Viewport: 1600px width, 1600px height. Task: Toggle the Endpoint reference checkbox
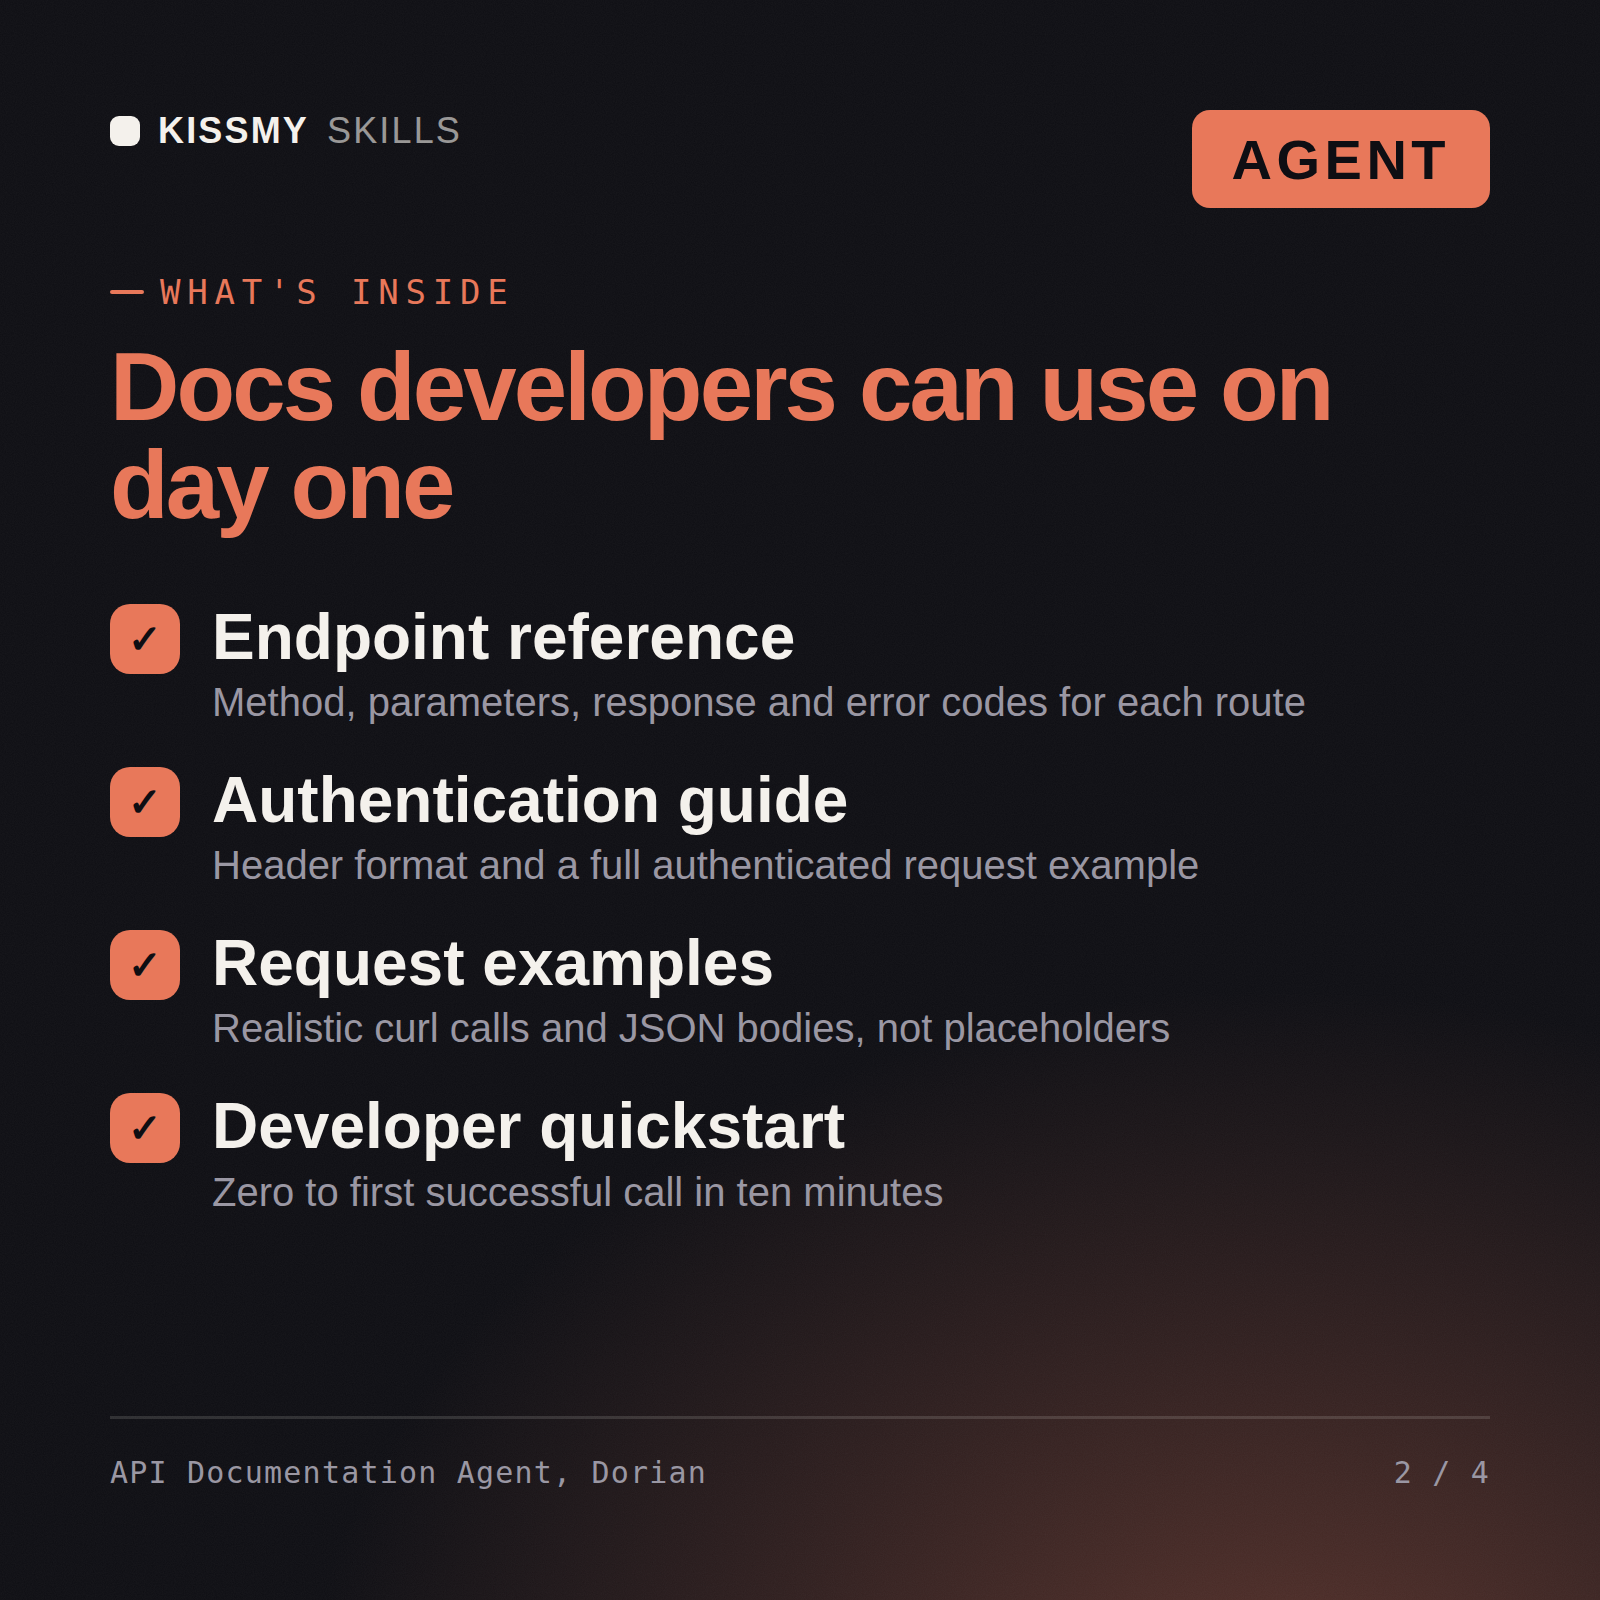[x=145, y=639]
